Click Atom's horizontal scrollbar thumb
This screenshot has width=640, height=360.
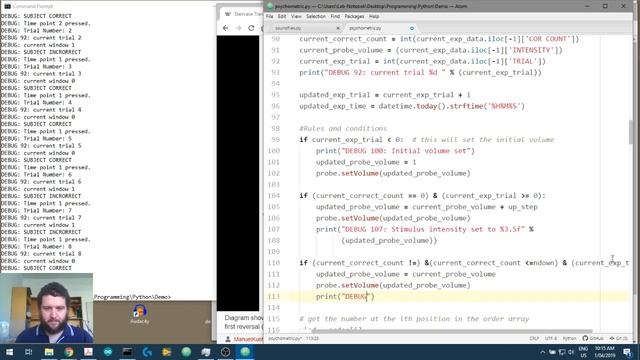pyautogui.click(x=451, y=331)
